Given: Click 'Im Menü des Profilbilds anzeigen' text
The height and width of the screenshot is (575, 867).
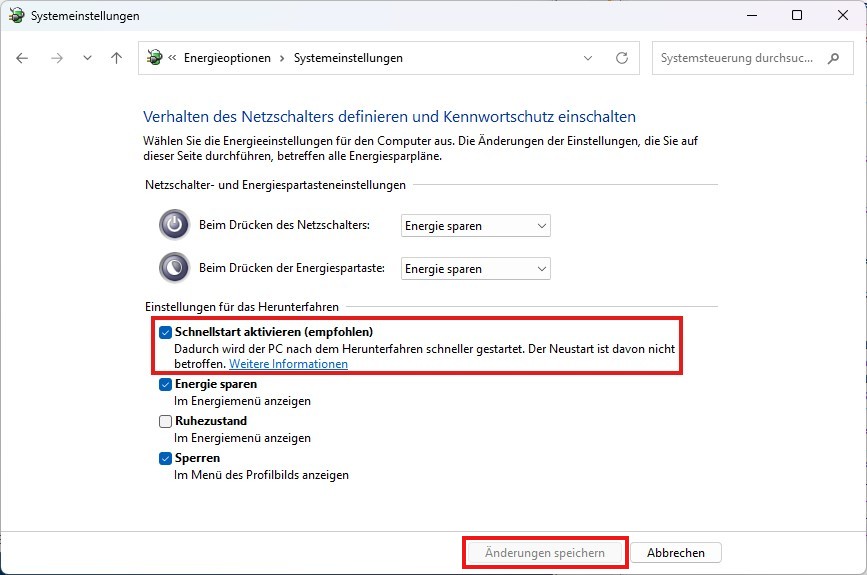Looking at the screenshot, I should point(261,475).
